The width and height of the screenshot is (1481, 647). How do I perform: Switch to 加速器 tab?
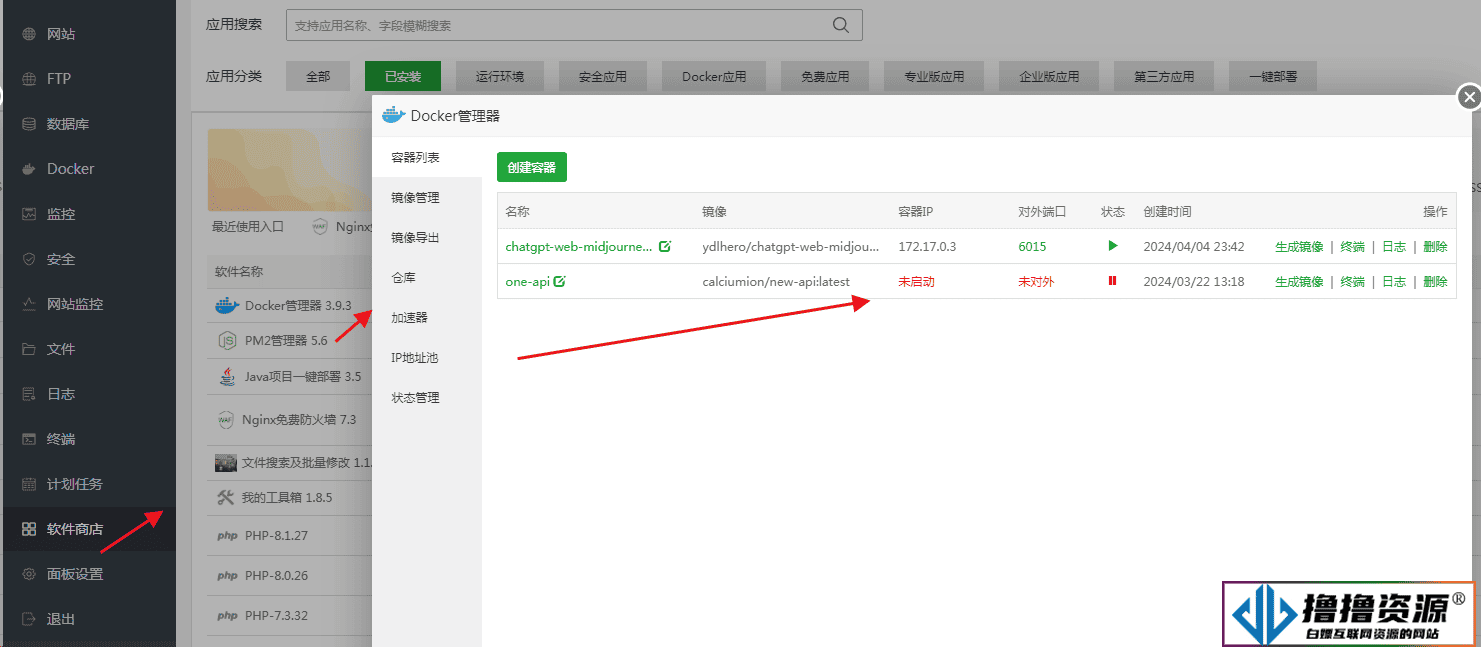427,318
